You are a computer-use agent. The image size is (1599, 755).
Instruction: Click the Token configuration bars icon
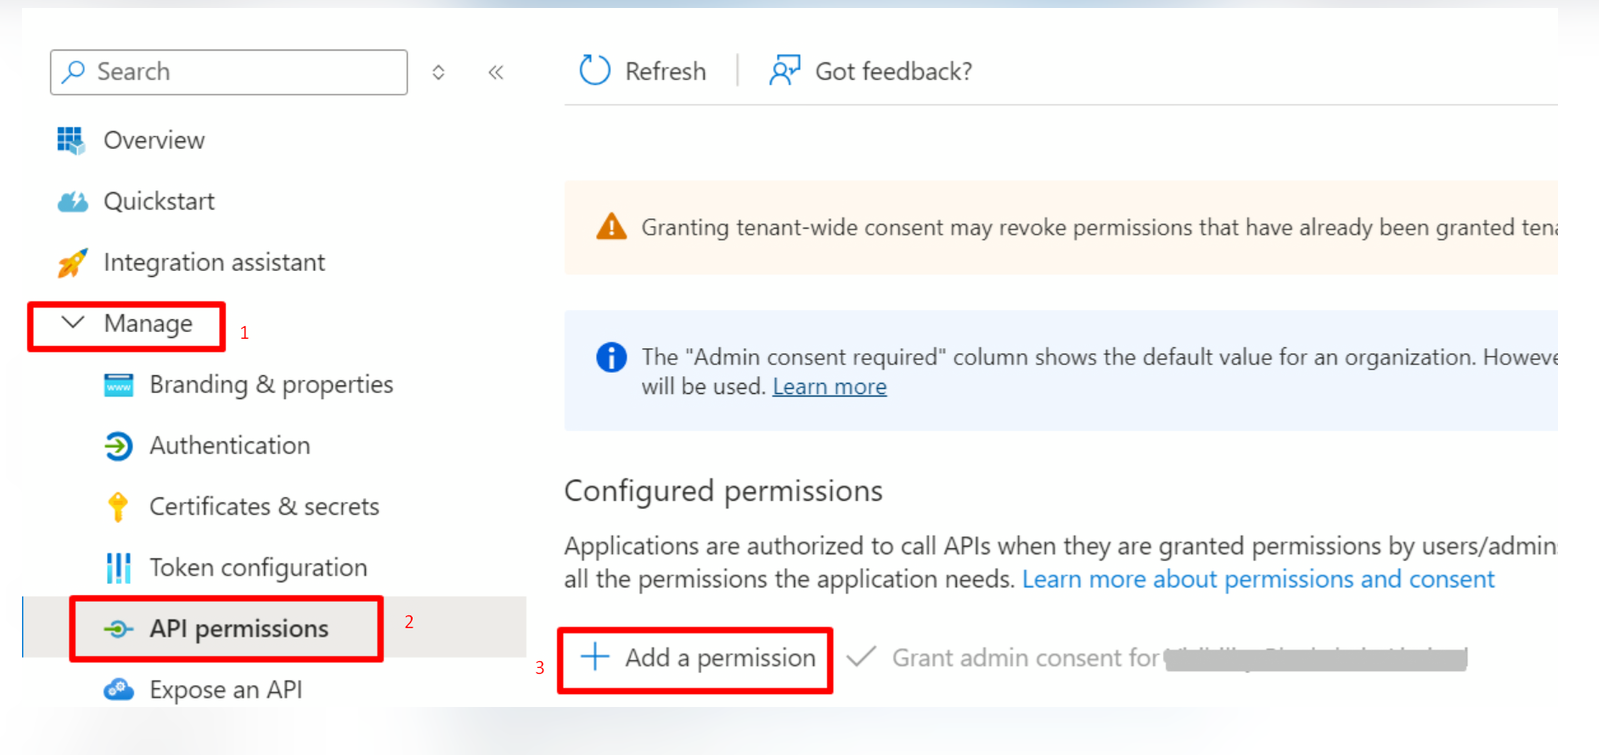click(118, 568)
